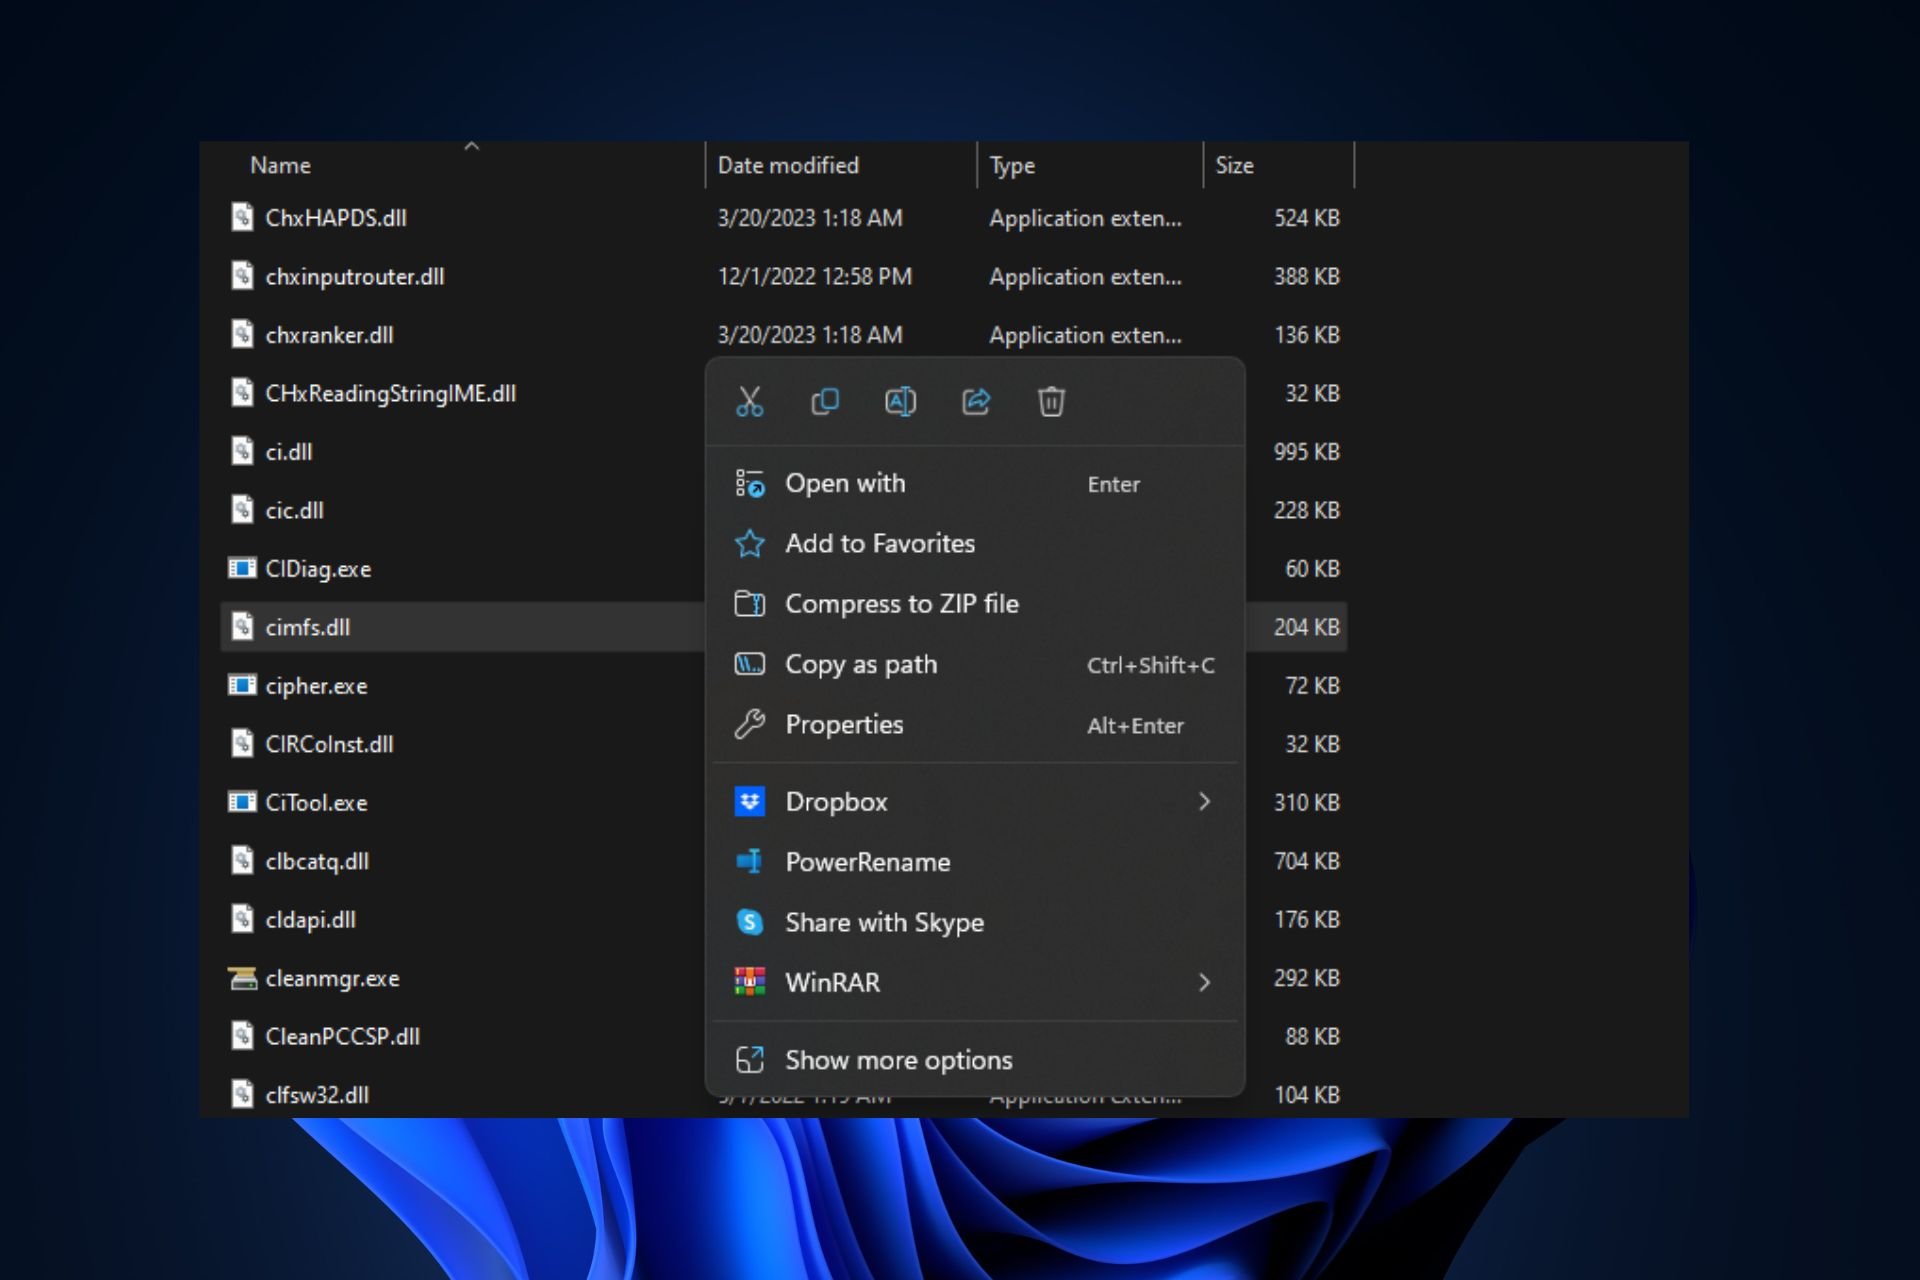Select PowerRename entry
The height and width of the screenshot is (1280, 1920).
[975, 862]
